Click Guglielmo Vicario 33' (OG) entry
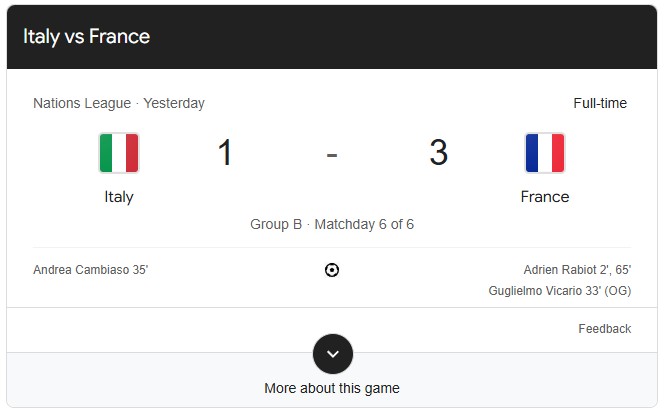The width and height of the screenshot is (667, 414). [560, 290]
